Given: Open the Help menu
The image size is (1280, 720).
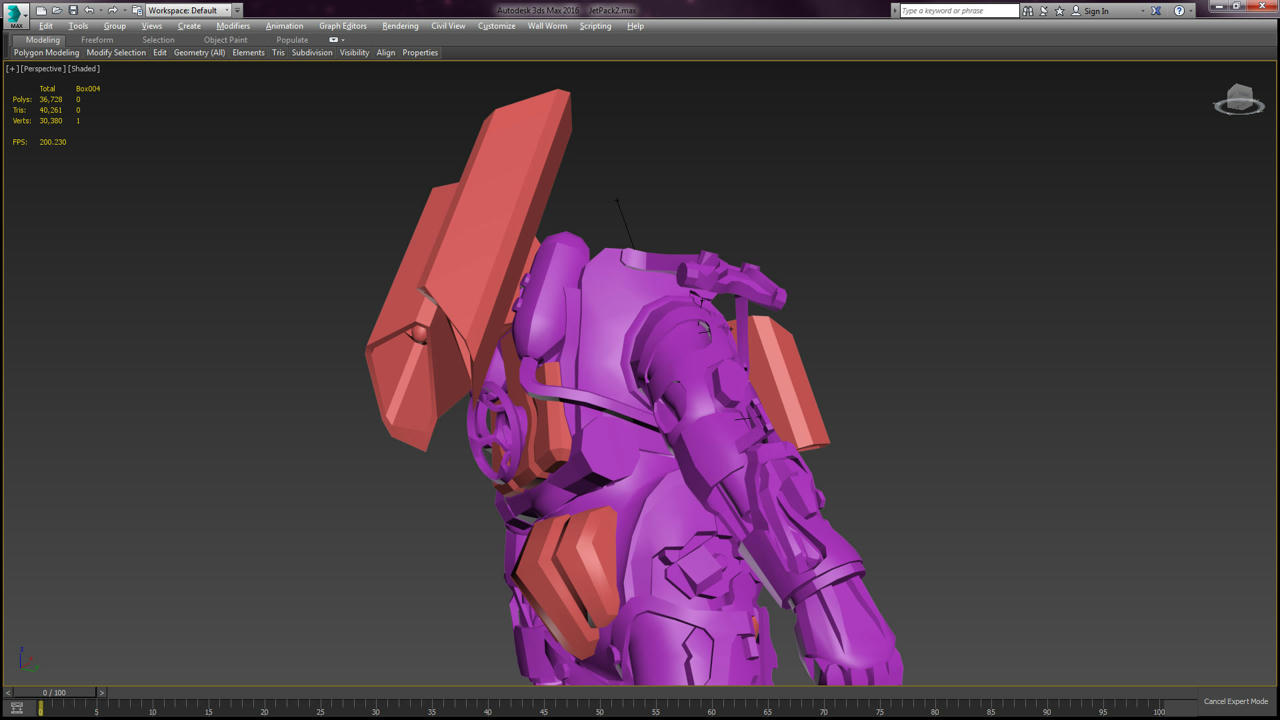Looking at the screenshot, I should (x=635, y=26).
